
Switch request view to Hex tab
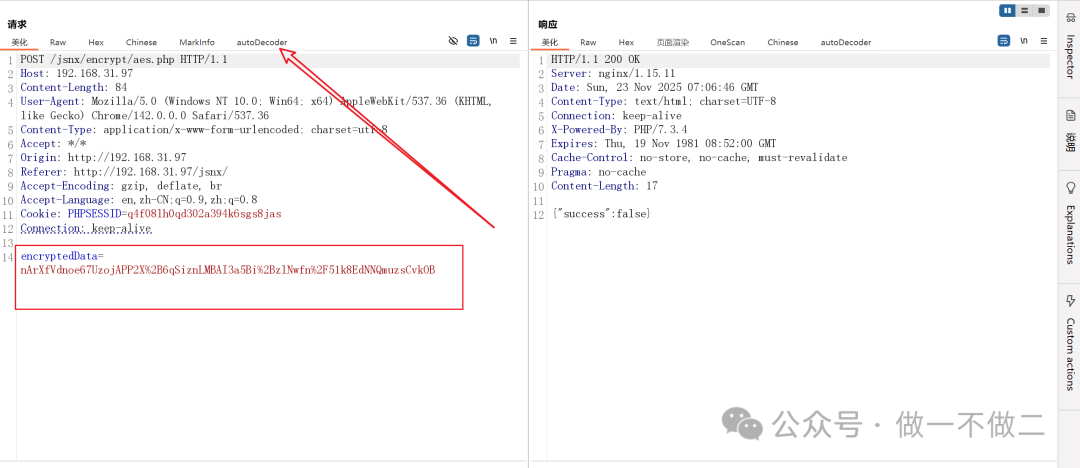click(x=96, y=42)
